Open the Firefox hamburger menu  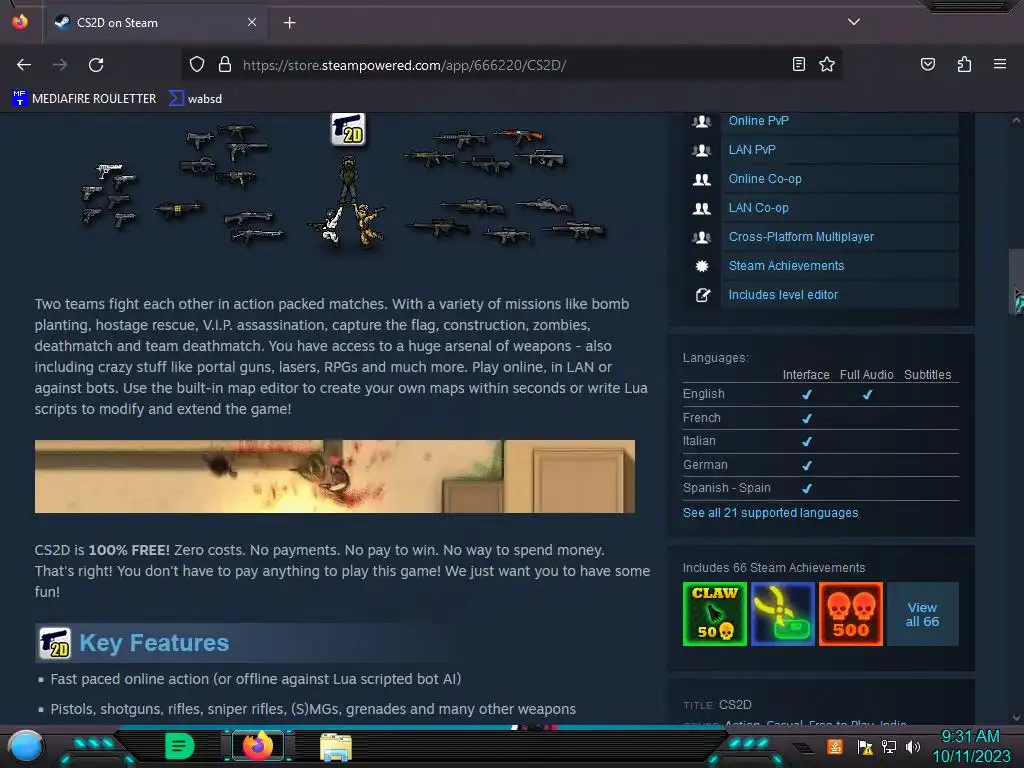[x=999, y=64]
